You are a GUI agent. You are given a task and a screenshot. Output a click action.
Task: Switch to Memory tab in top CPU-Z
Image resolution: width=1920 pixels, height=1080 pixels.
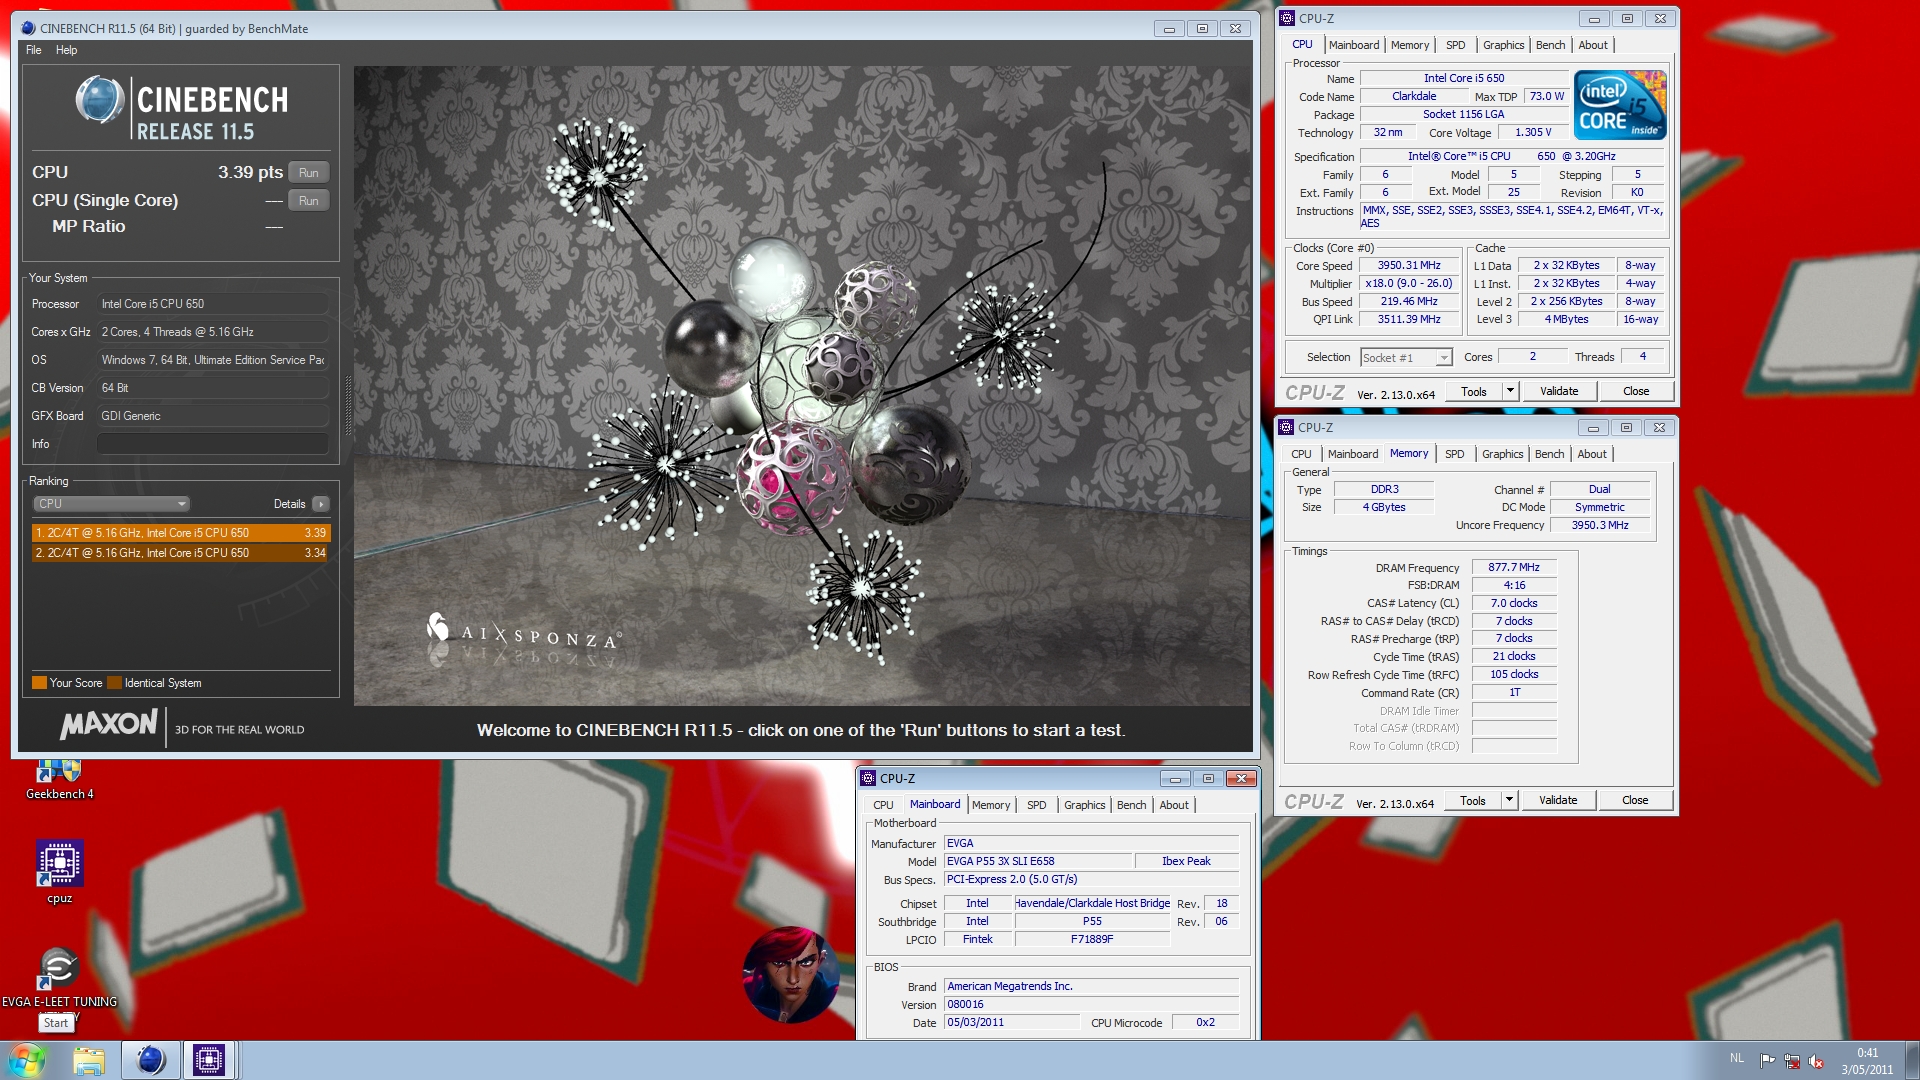1410,45
